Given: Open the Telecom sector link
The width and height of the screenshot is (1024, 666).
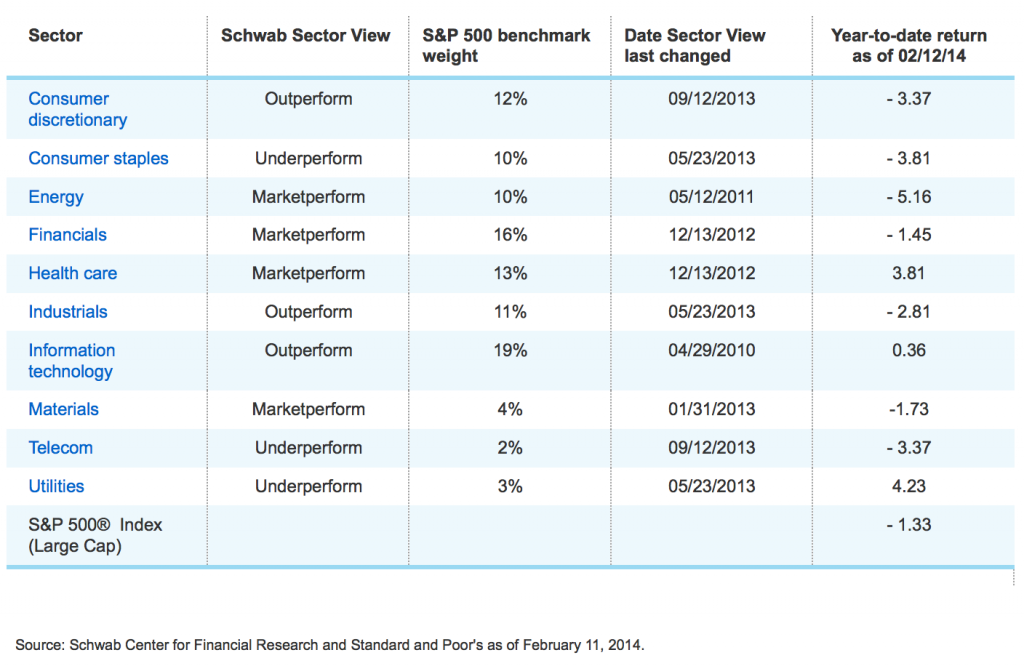Looking at the screenshot, I should point(60,447).
